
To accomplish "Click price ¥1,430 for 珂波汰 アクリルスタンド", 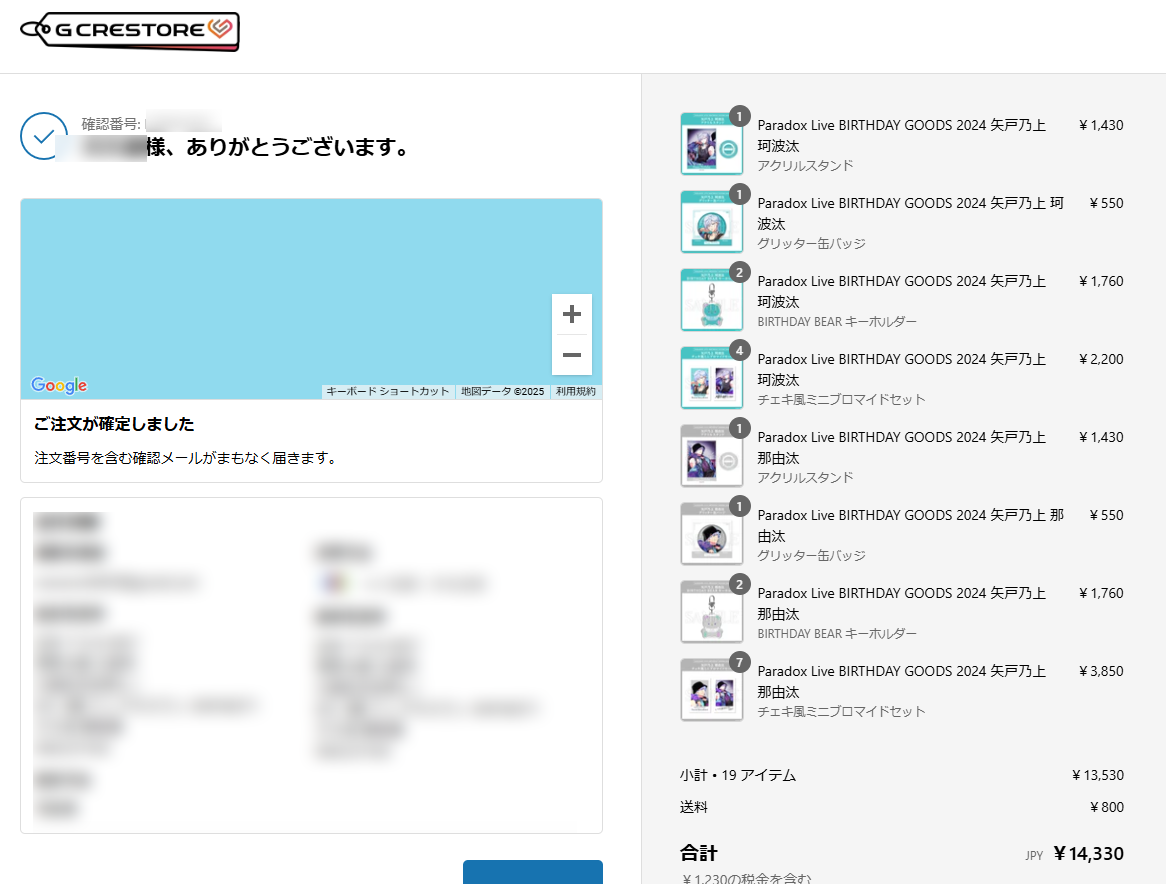I will [1101, 125].
